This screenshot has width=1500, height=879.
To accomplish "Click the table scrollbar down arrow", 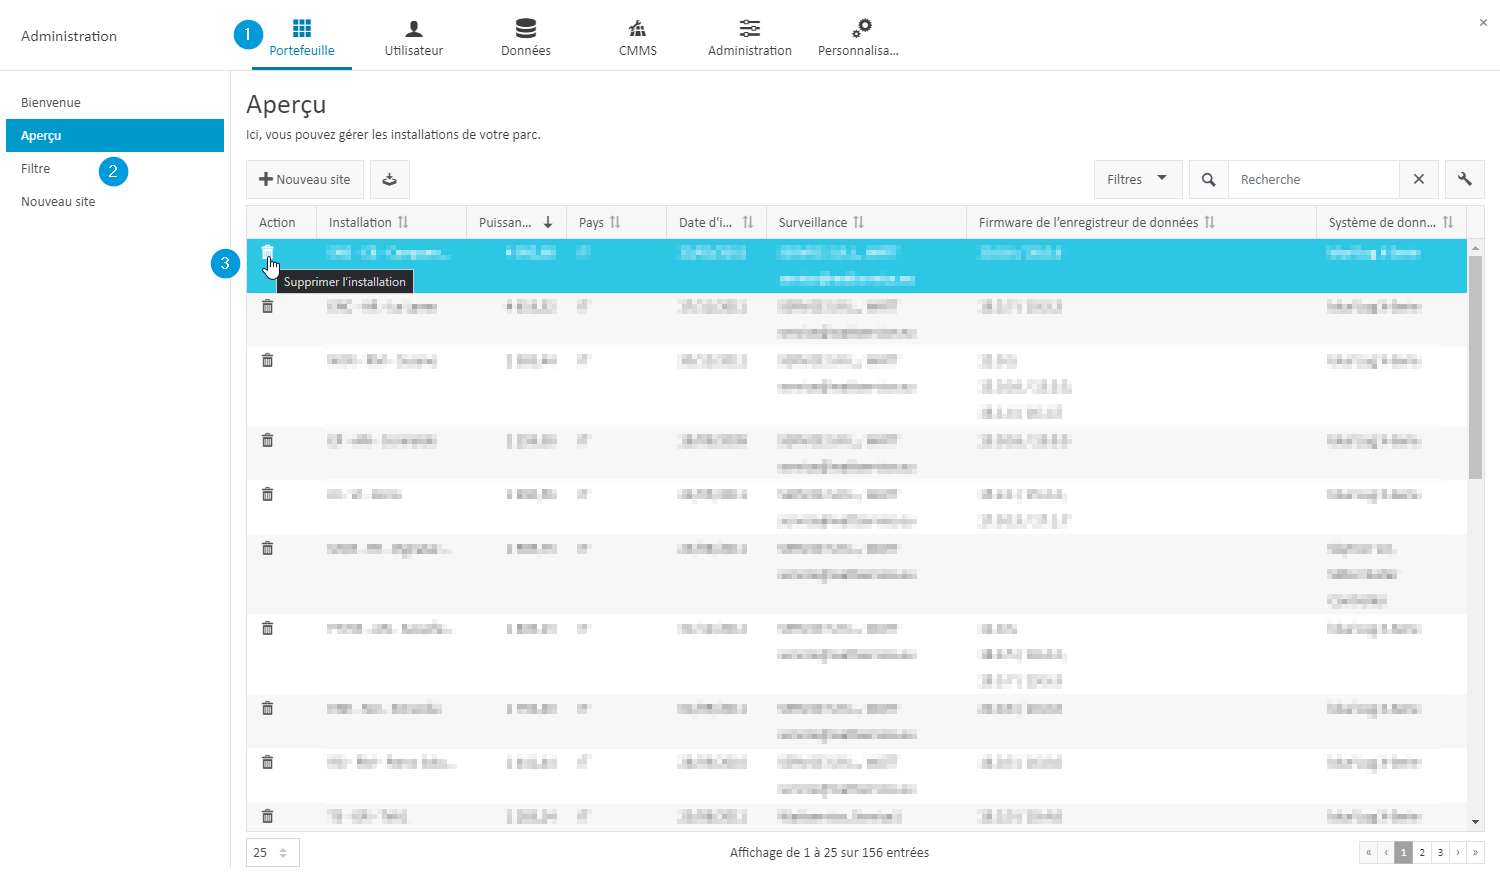I will [1476, 822].
